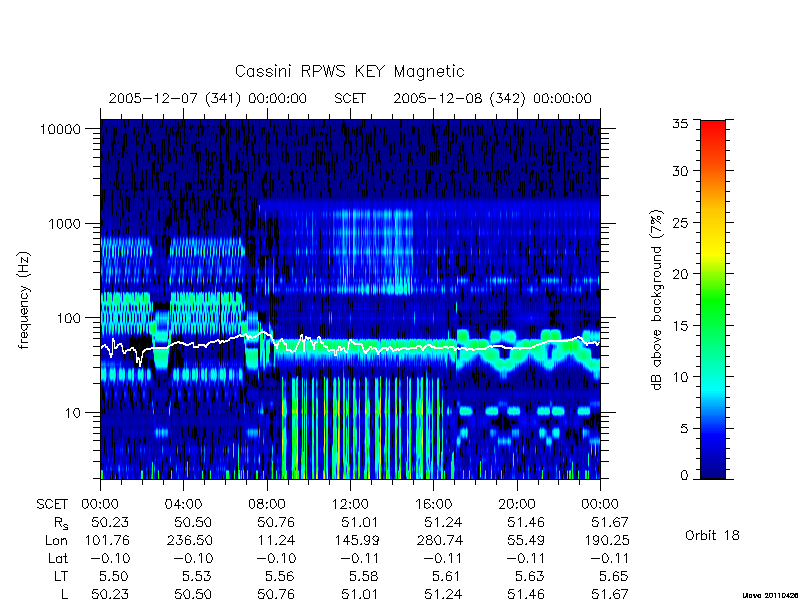Click the 'L' row label
The width and height of the screenshot is (800, 600).
(64, 594)
